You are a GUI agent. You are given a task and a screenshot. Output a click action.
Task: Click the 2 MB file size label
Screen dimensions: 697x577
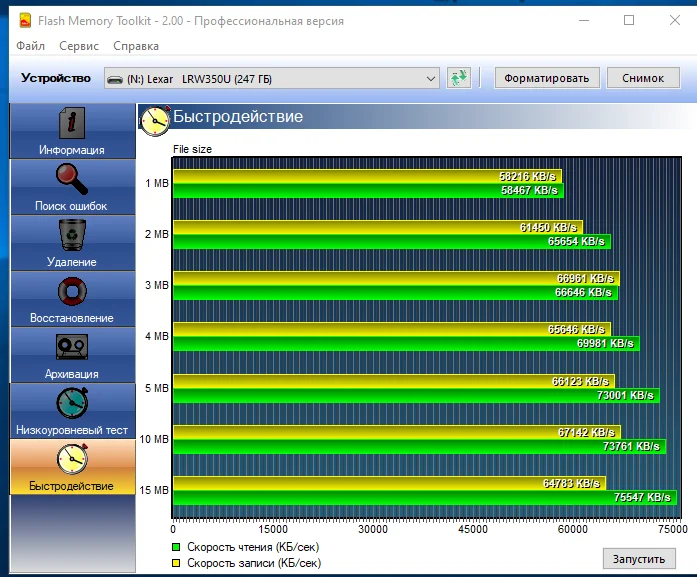[157, 234]
